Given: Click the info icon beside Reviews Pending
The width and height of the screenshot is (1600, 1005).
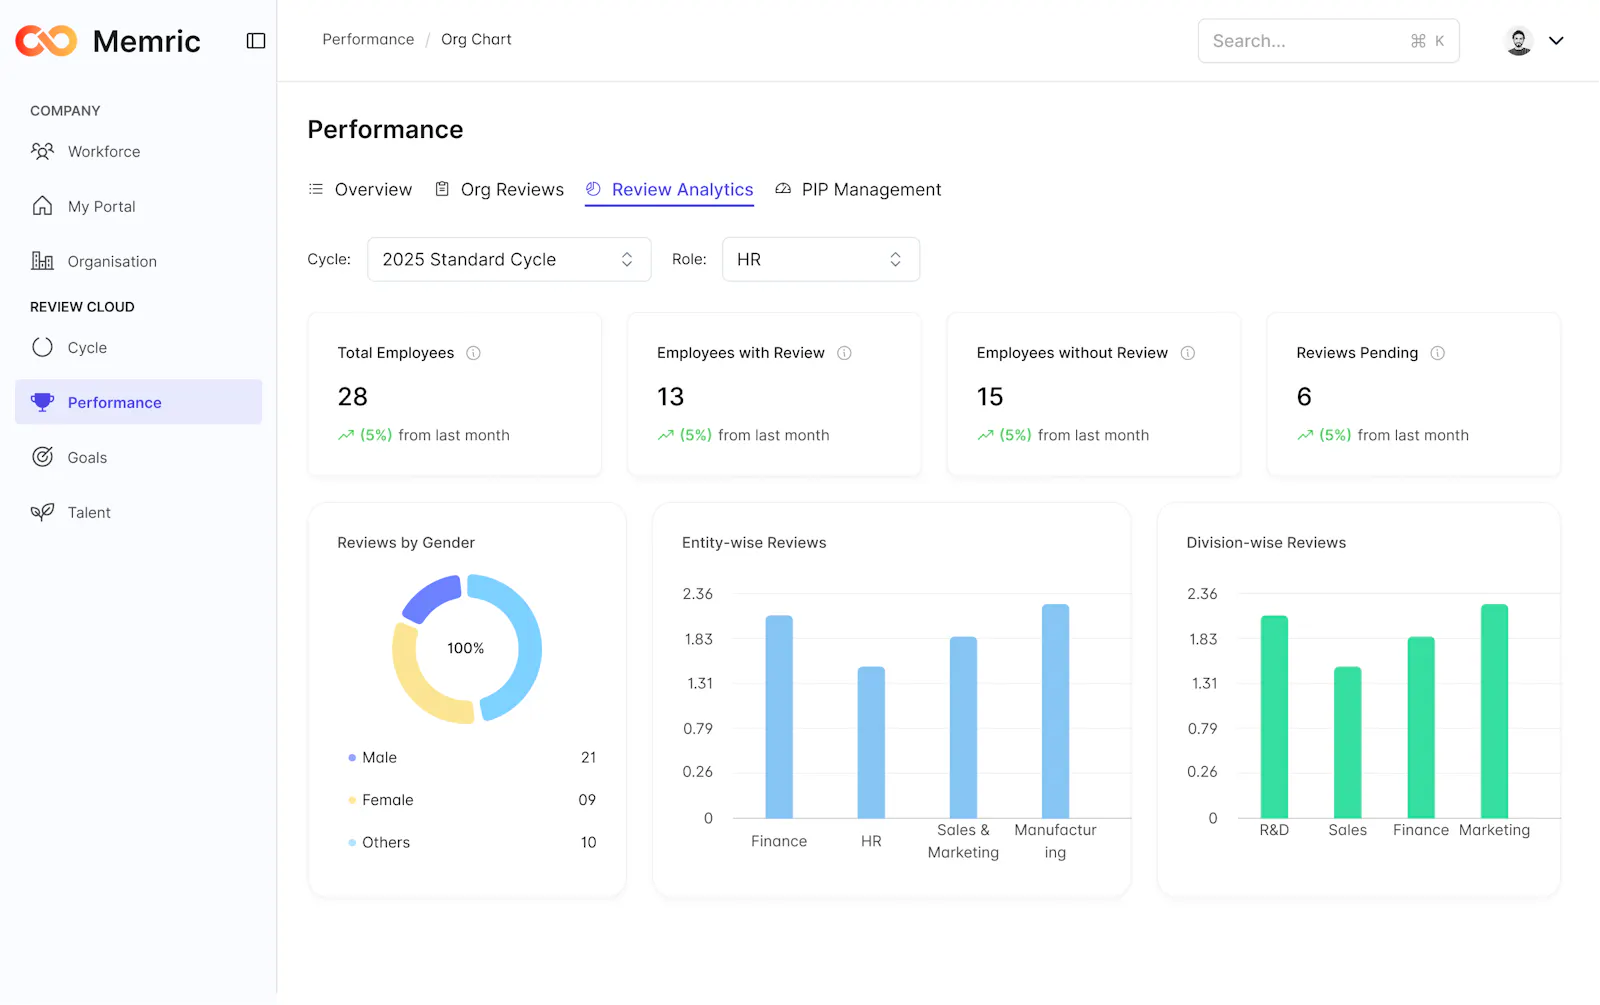Looking at the screenshot, I should [1438, 353].
